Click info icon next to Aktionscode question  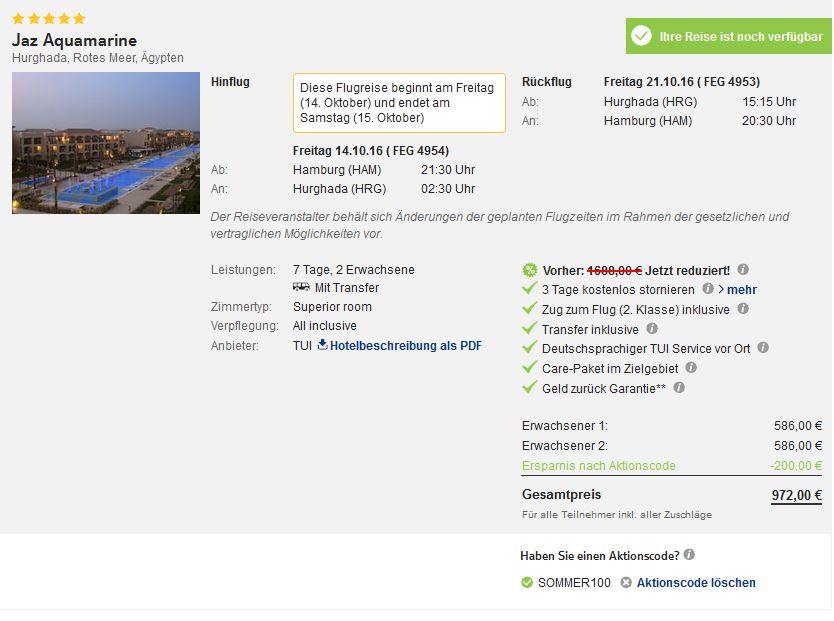[689, 555]
